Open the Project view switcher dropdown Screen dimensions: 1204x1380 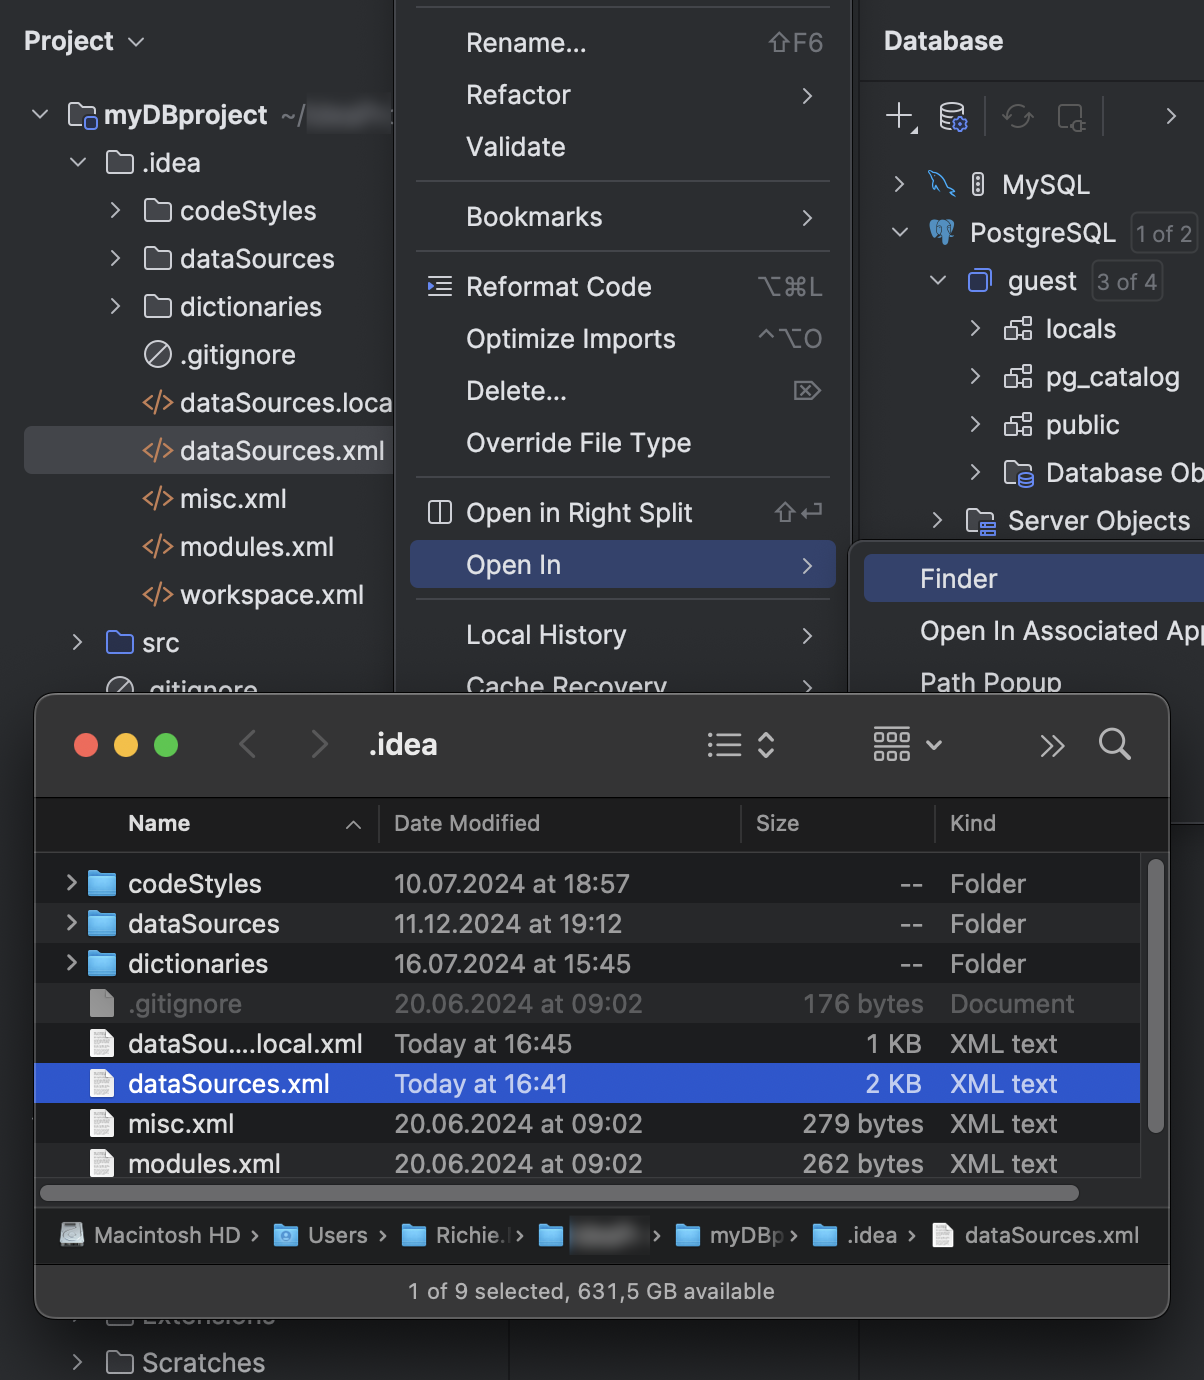(136, 41)
